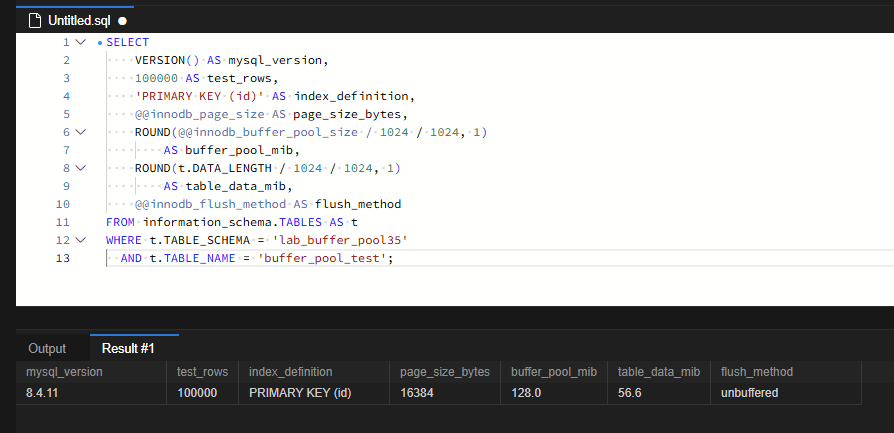Select the unbuffered flush method cell
Screen dimensions: 894x433
[786, 393]
